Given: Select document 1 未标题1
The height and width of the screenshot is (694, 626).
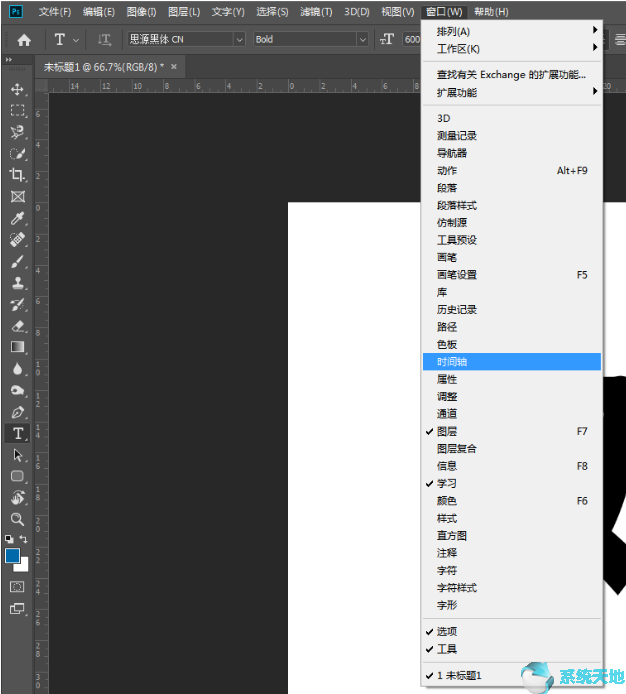Looking at the screenshot, I should [x=512, y=675].
